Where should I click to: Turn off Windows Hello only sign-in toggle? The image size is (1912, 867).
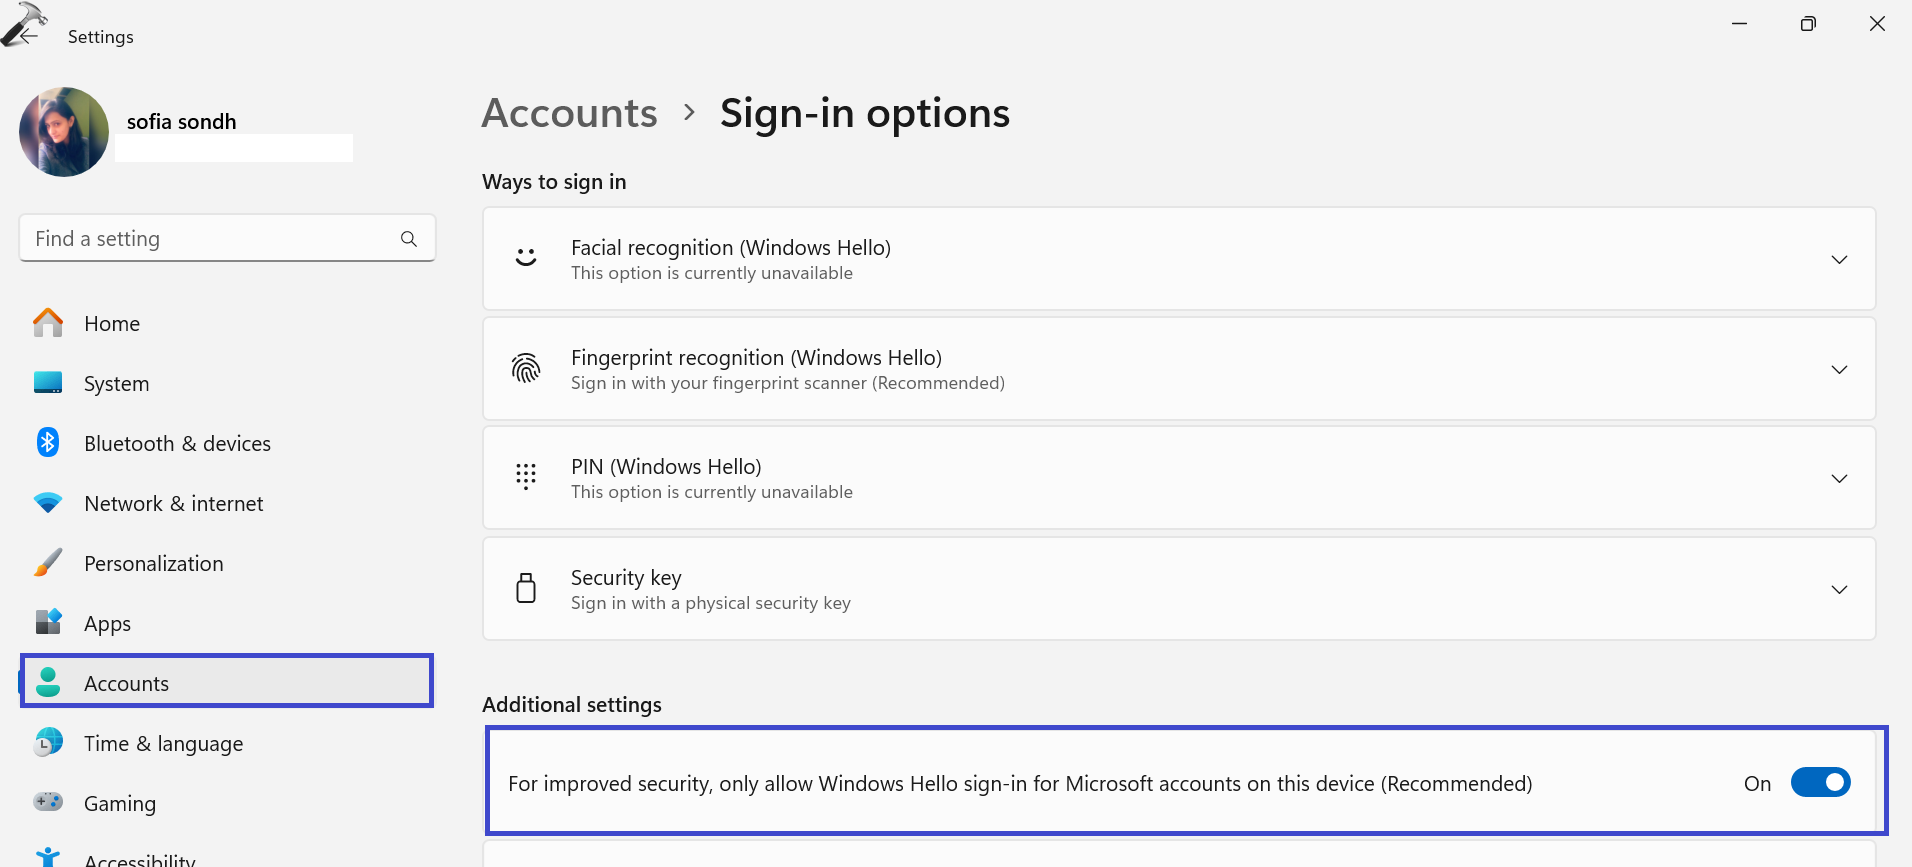(1820, 782)
